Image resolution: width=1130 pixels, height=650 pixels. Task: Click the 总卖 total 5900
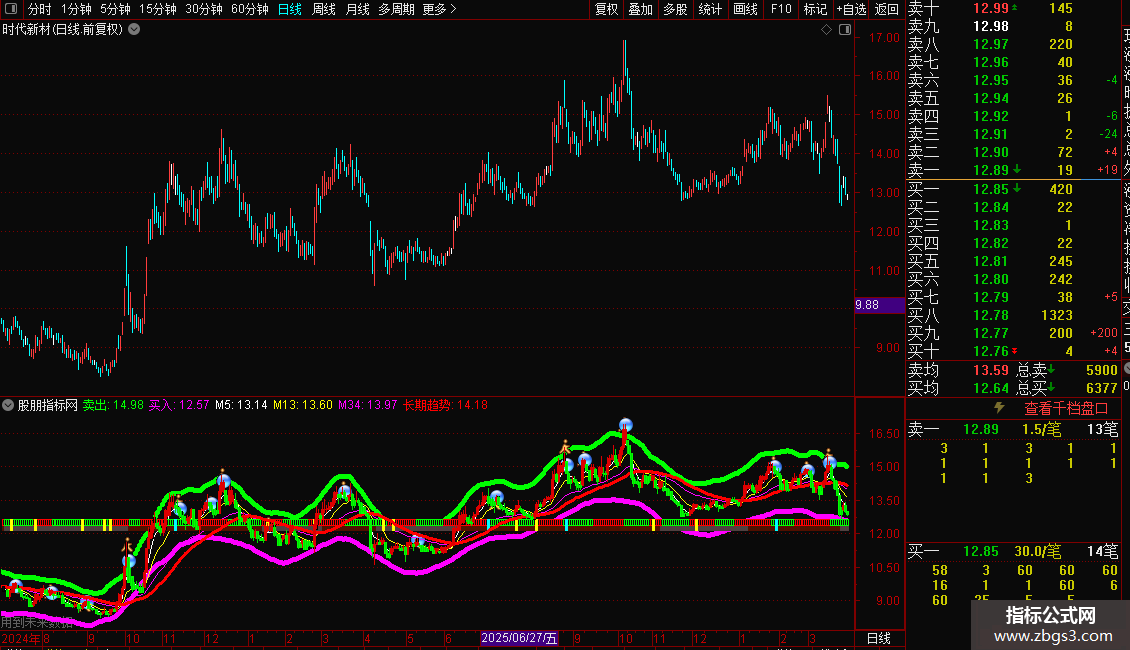(1101, 370)
